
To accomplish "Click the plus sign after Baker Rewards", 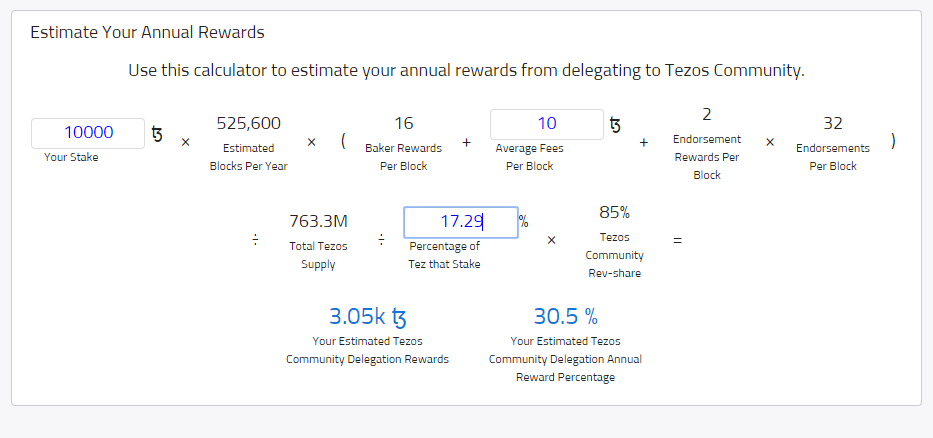I will 466,142.
